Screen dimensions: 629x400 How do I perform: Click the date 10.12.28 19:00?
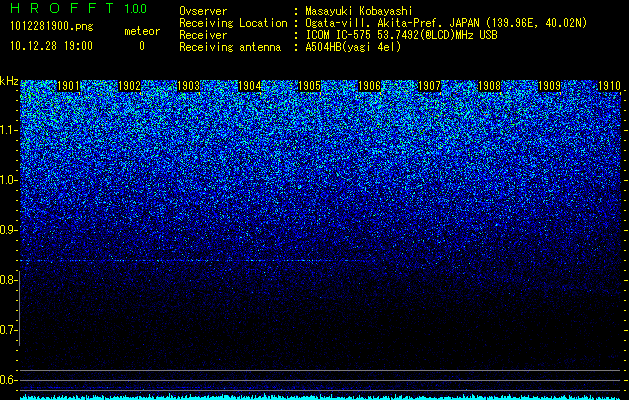click(x=51, y=46)
